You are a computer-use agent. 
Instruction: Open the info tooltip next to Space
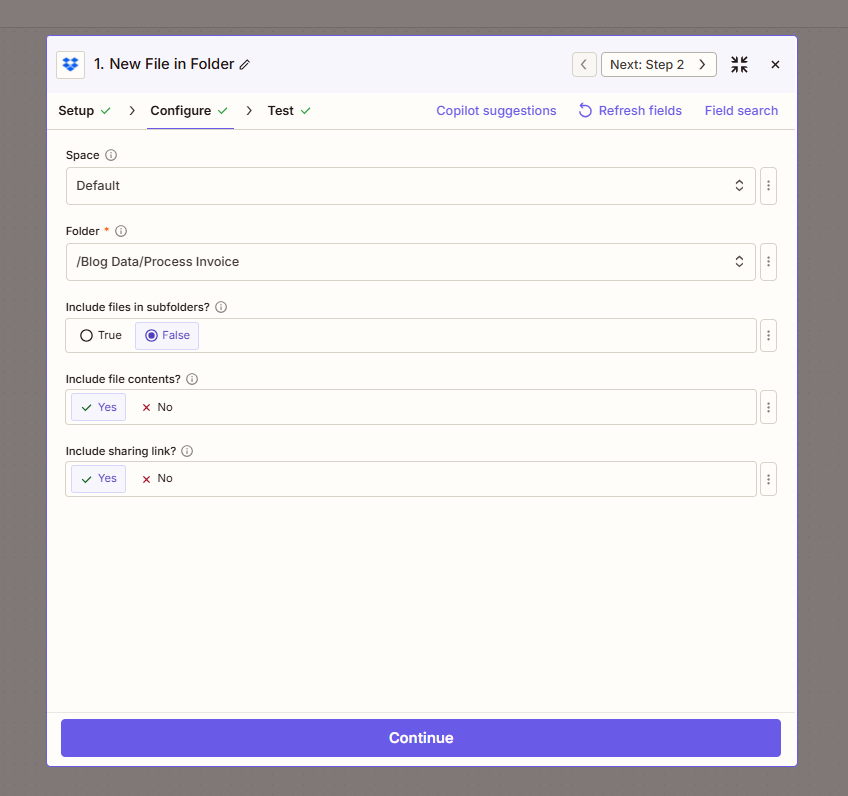[x=110, y=155]
